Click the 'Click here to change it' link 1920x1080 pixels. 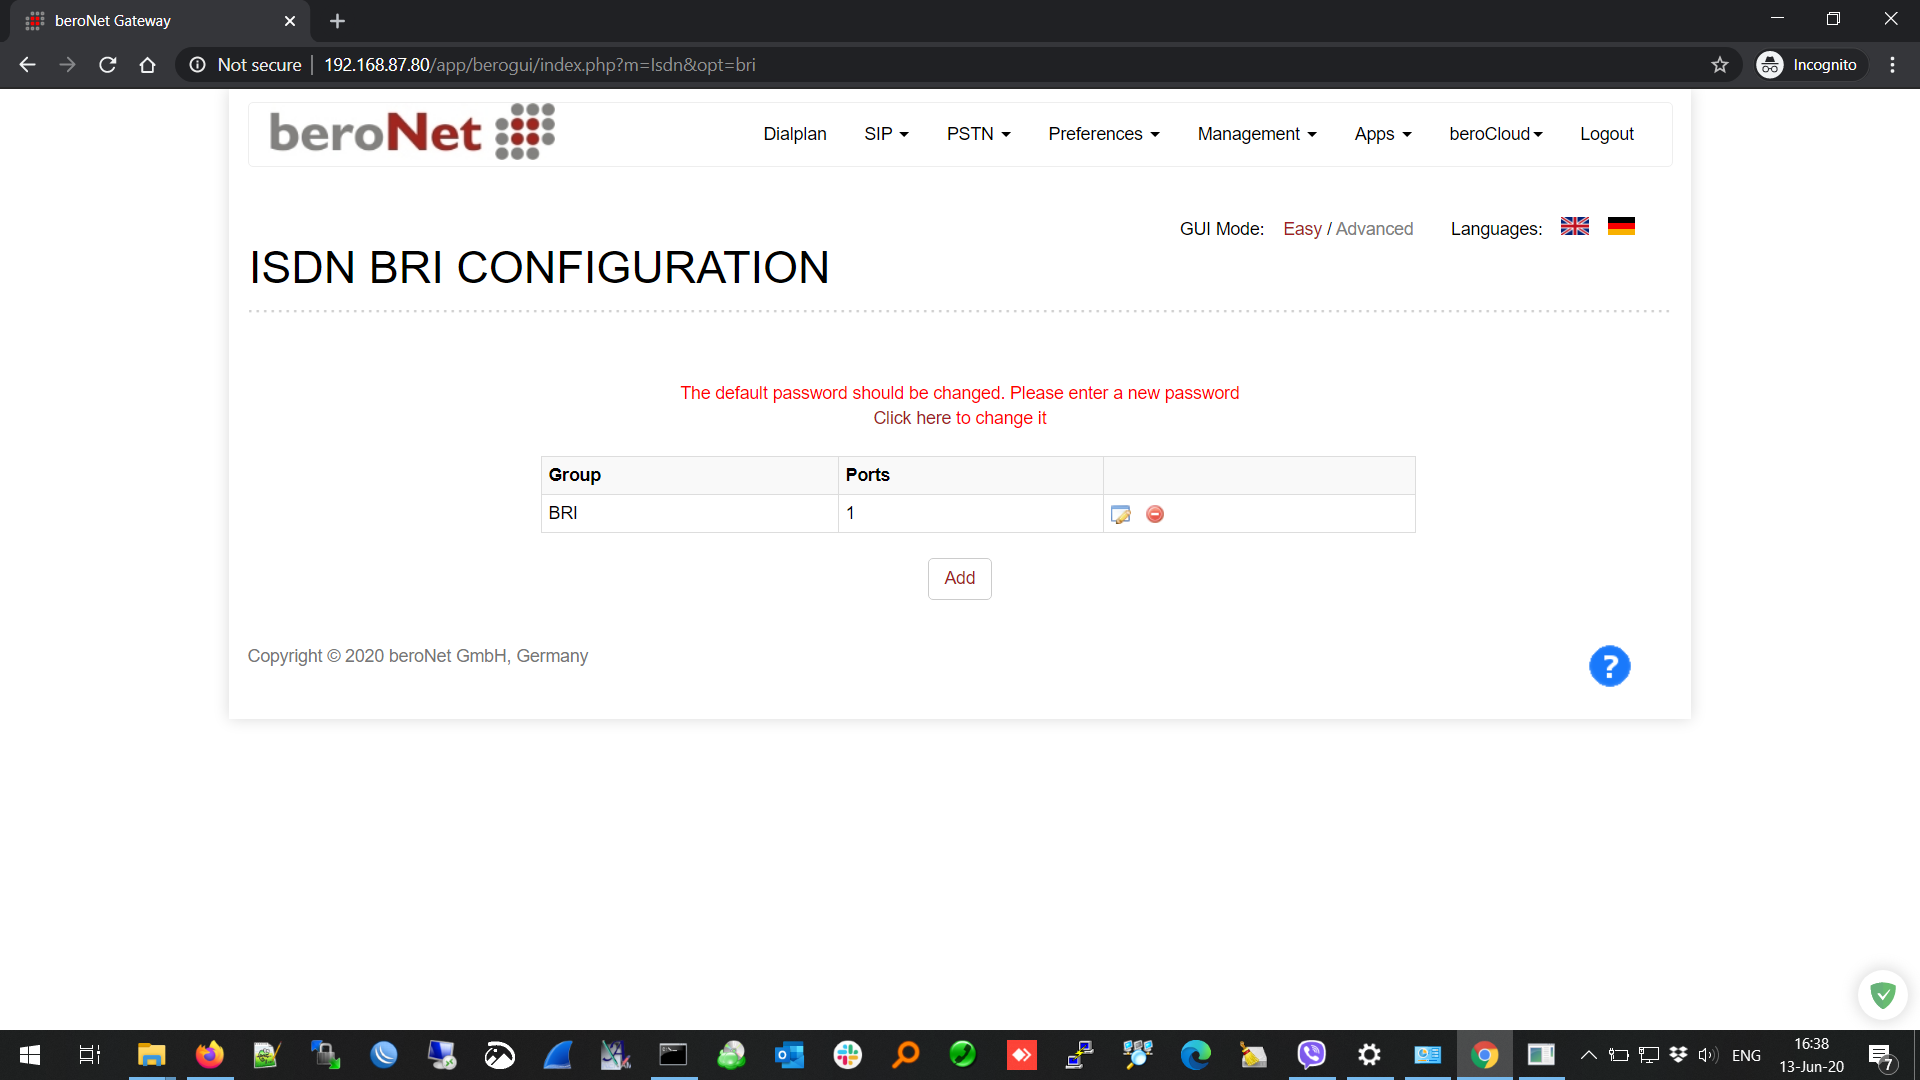click(x=959, y=418)
